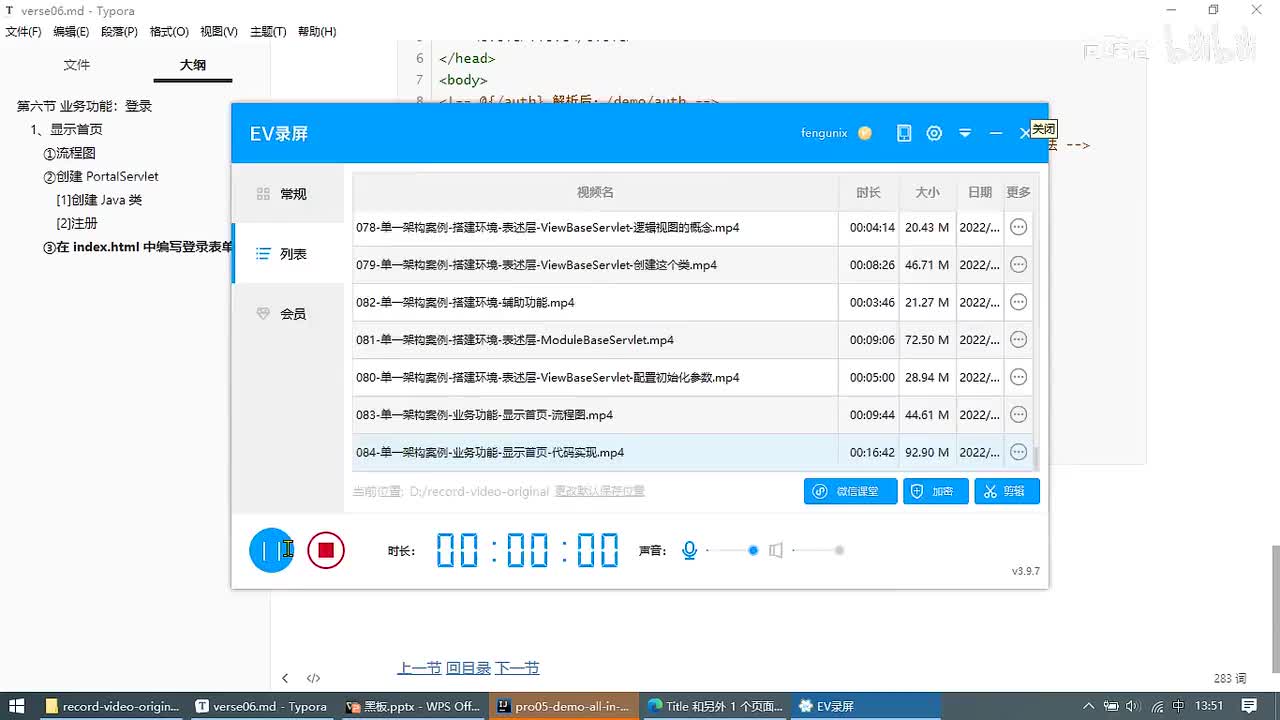This screenshot has height=720, width=1280.
Task: Go to outline item ②创建 PortalServlet
Action: tap(101, 176)
